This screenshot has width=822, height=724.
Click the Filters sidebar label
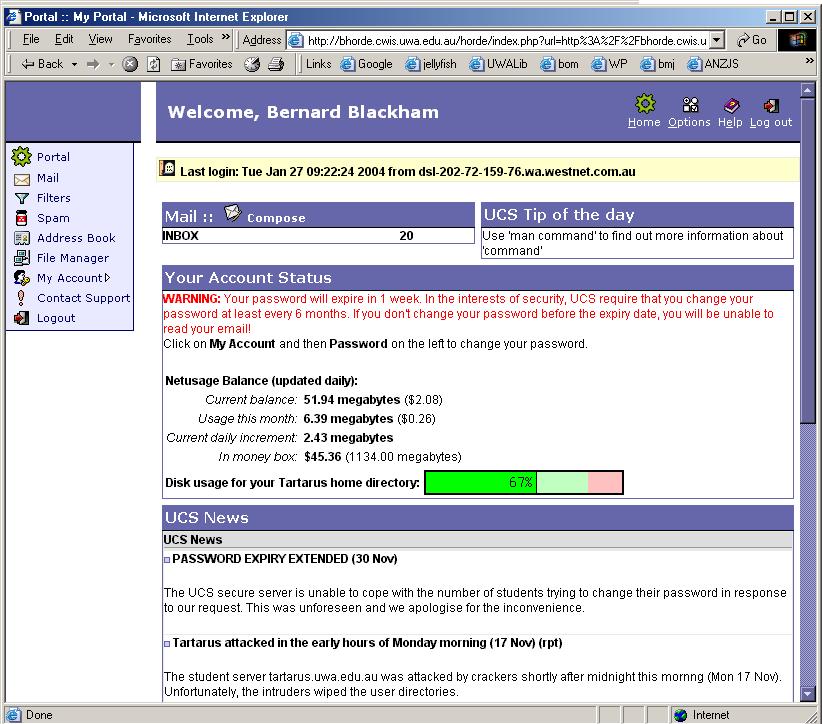point(53,198)
